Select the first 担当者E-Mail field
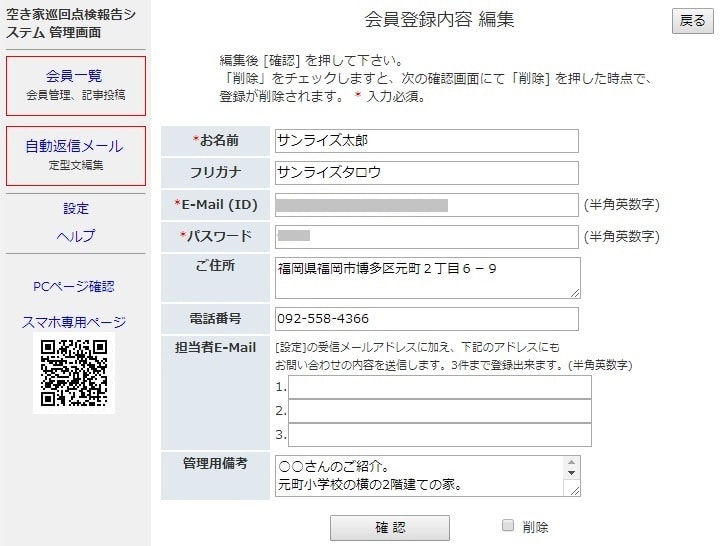The width and height of the screenshot is (726, 546). 439,387
